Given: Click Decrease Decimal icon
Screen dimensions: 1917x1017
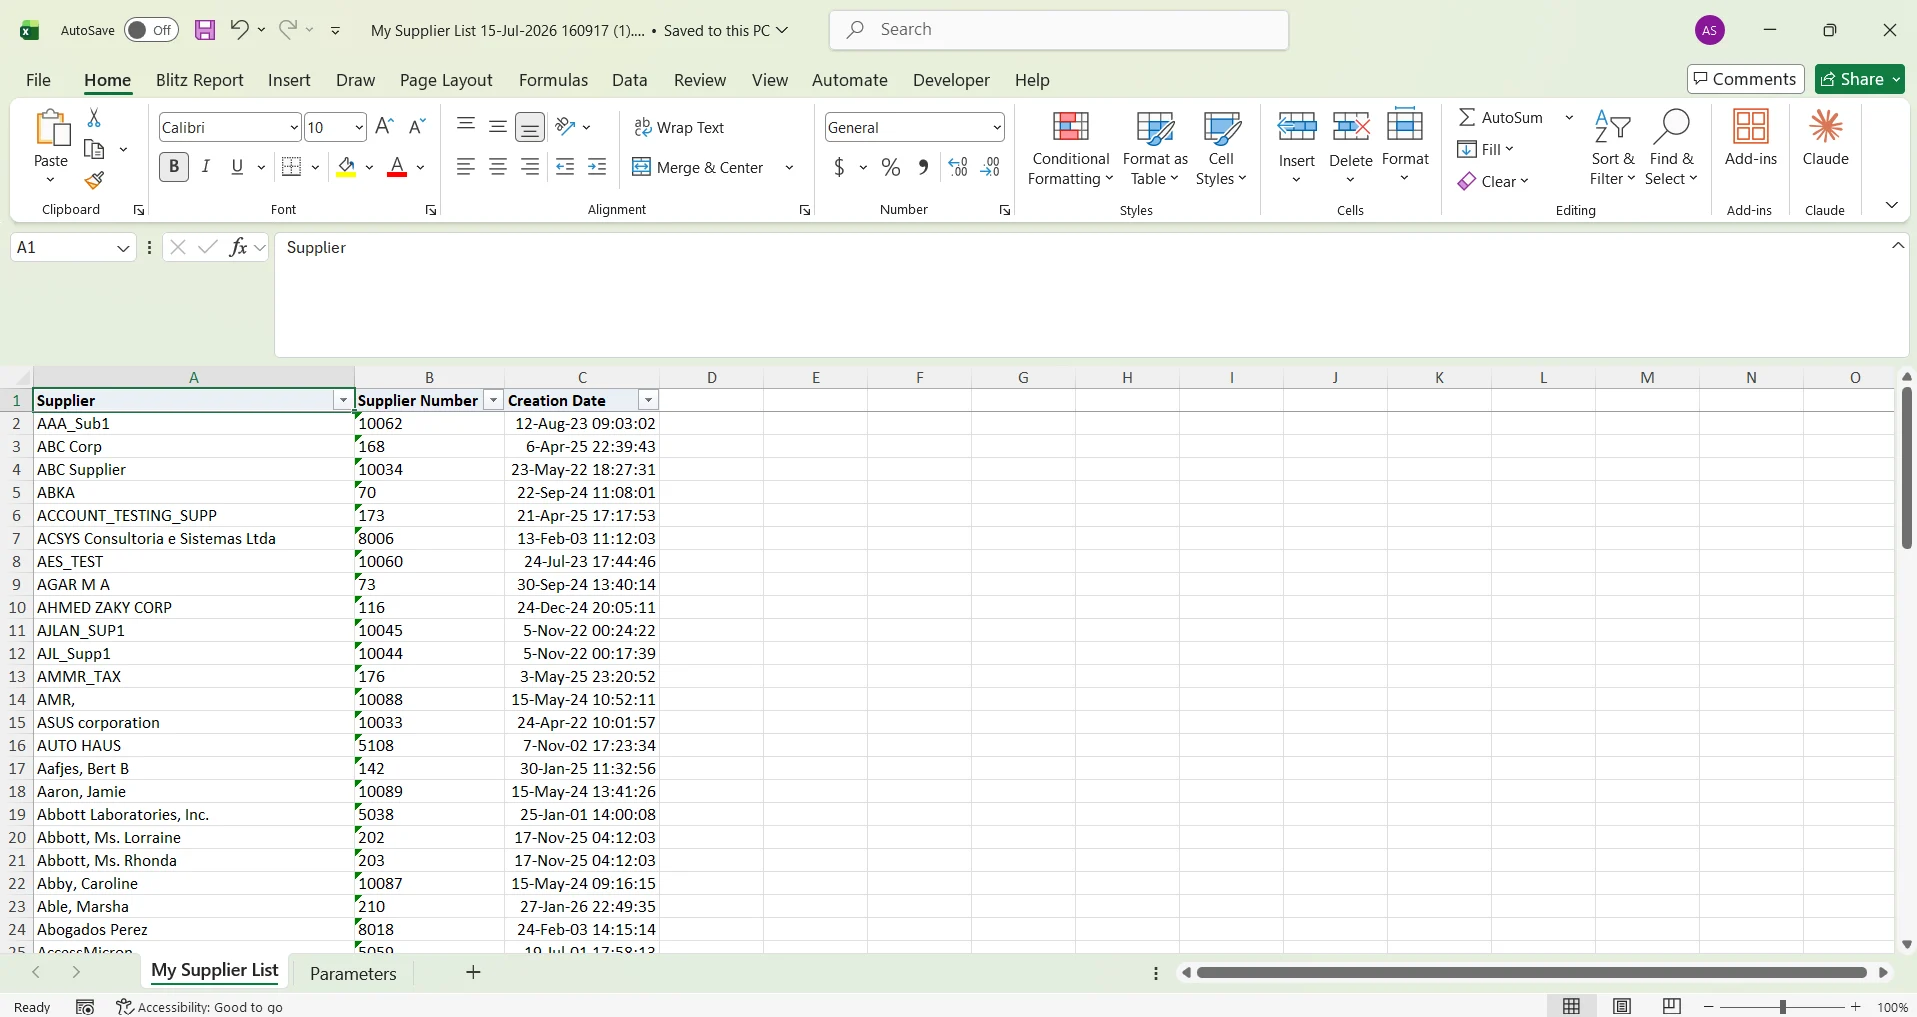Looking at the screenshot, I should [x=990, y=167].
